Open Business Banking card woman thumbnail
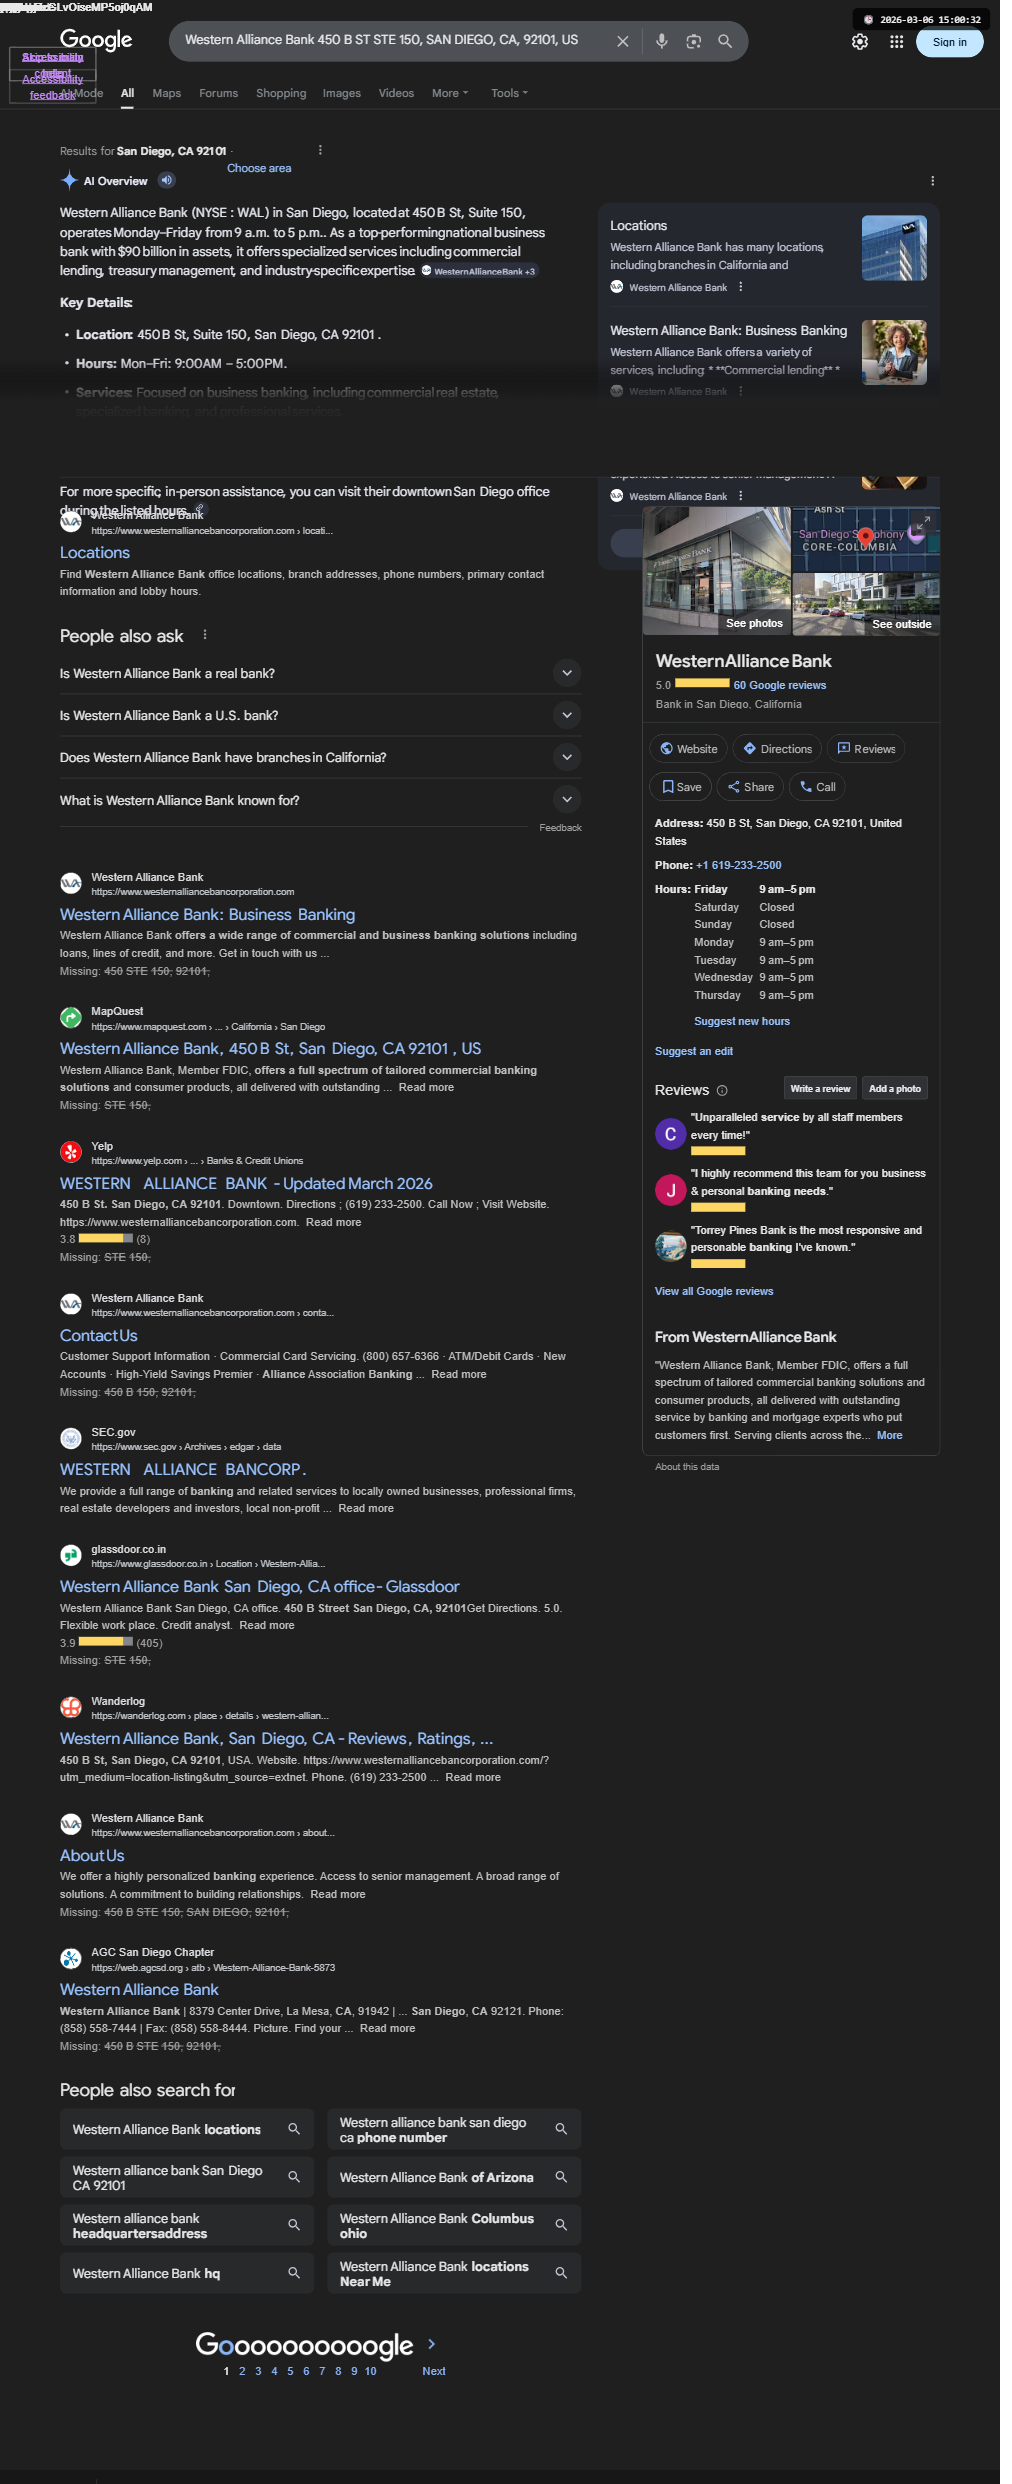The width and height of the screenshot is (1012, 2484). point(894,352)
